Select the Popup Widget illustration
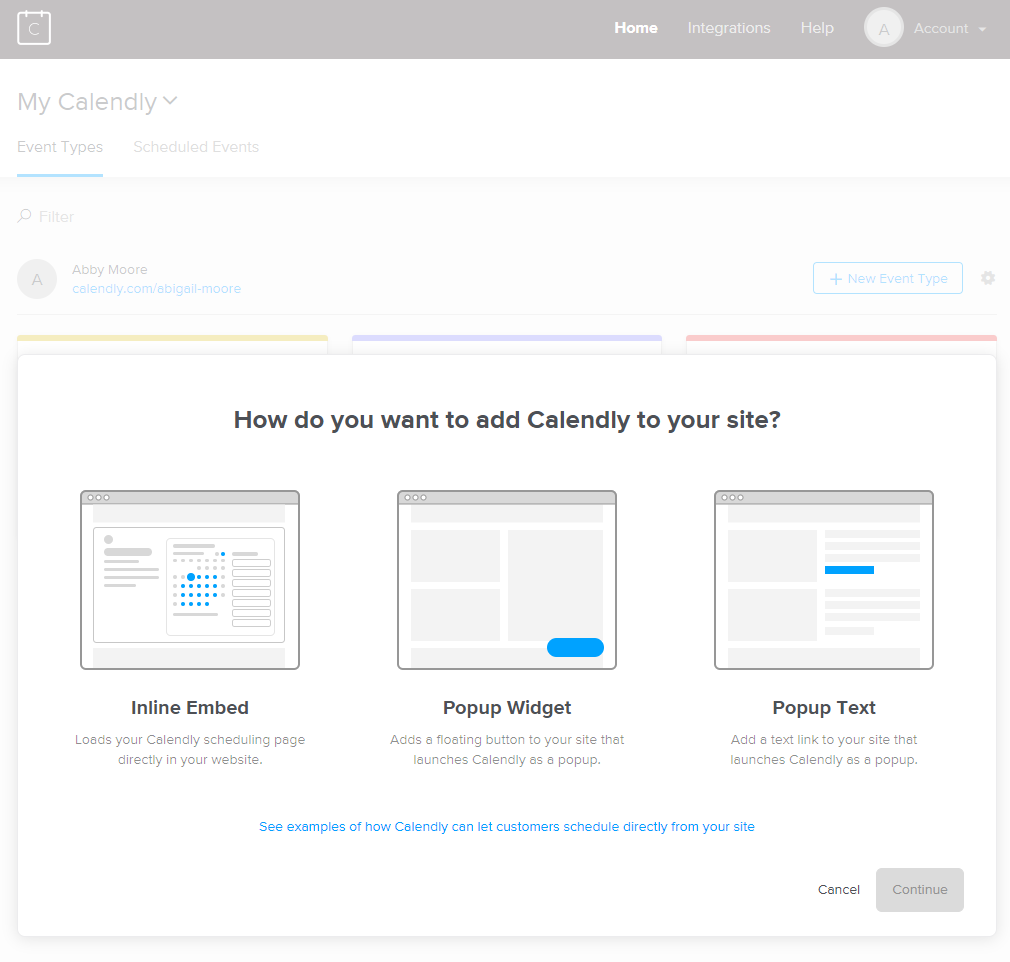The width and height of the screenshot is (1010, 962). (x=507, y=580)
